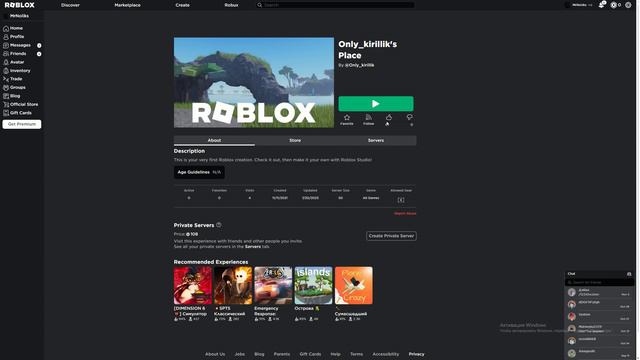The height and width of the screenshot is (360, 640).
Task: Switch to the Store tab
Action: (x=295, y=140)
